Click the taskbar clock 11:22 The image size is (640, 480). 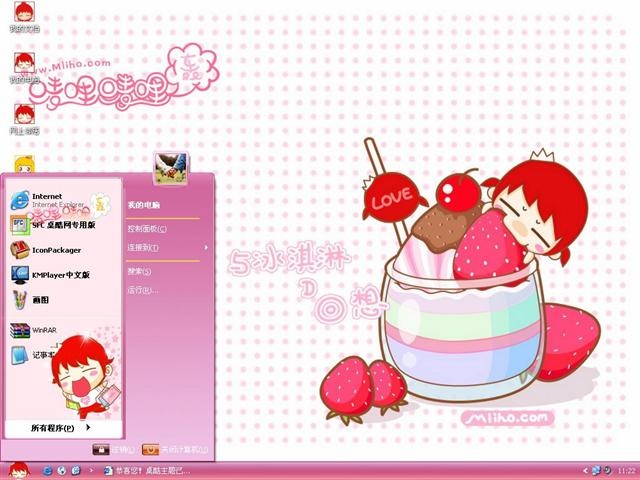coord(627,471)
